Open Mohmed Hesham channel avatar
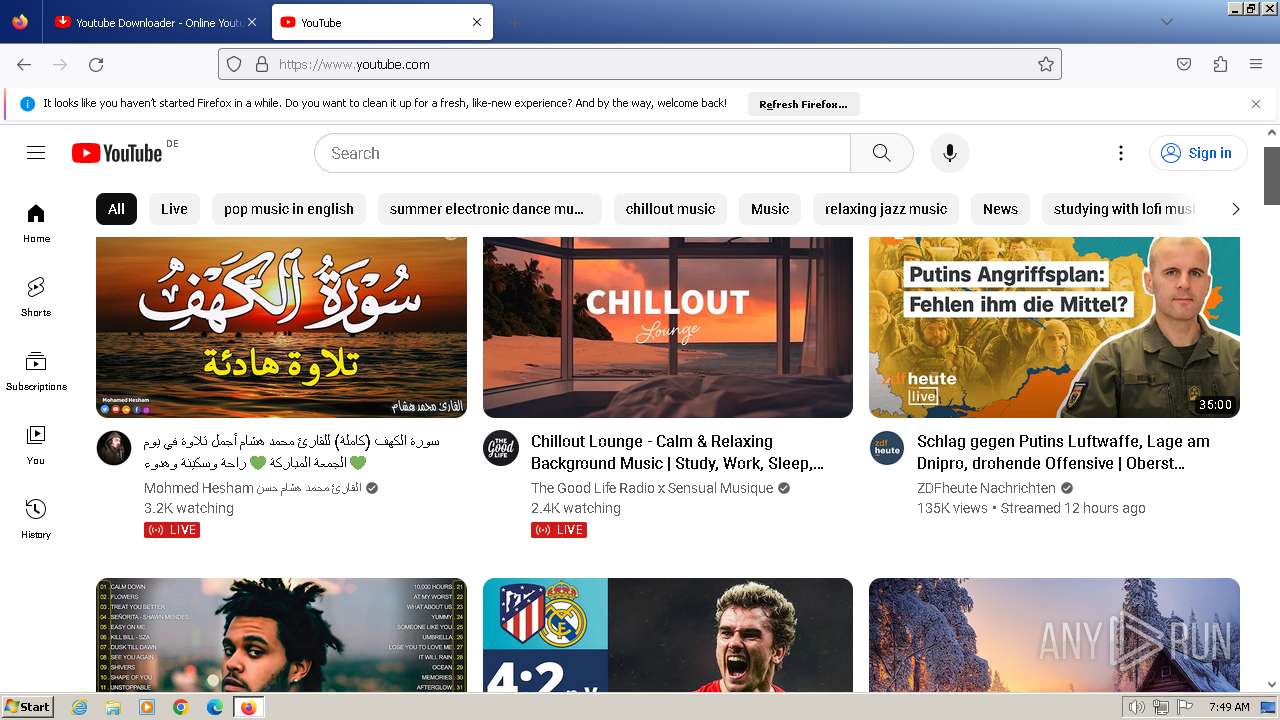The height and width of the screenshot is (720, 1280). pos(114,448)
